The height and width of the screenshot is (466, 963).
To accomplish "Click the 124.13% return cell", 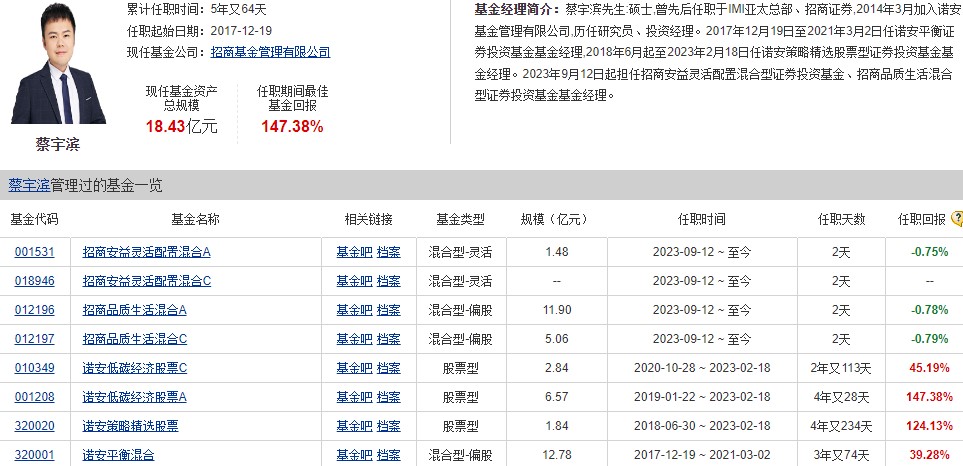I will click(x=929, y=426).
